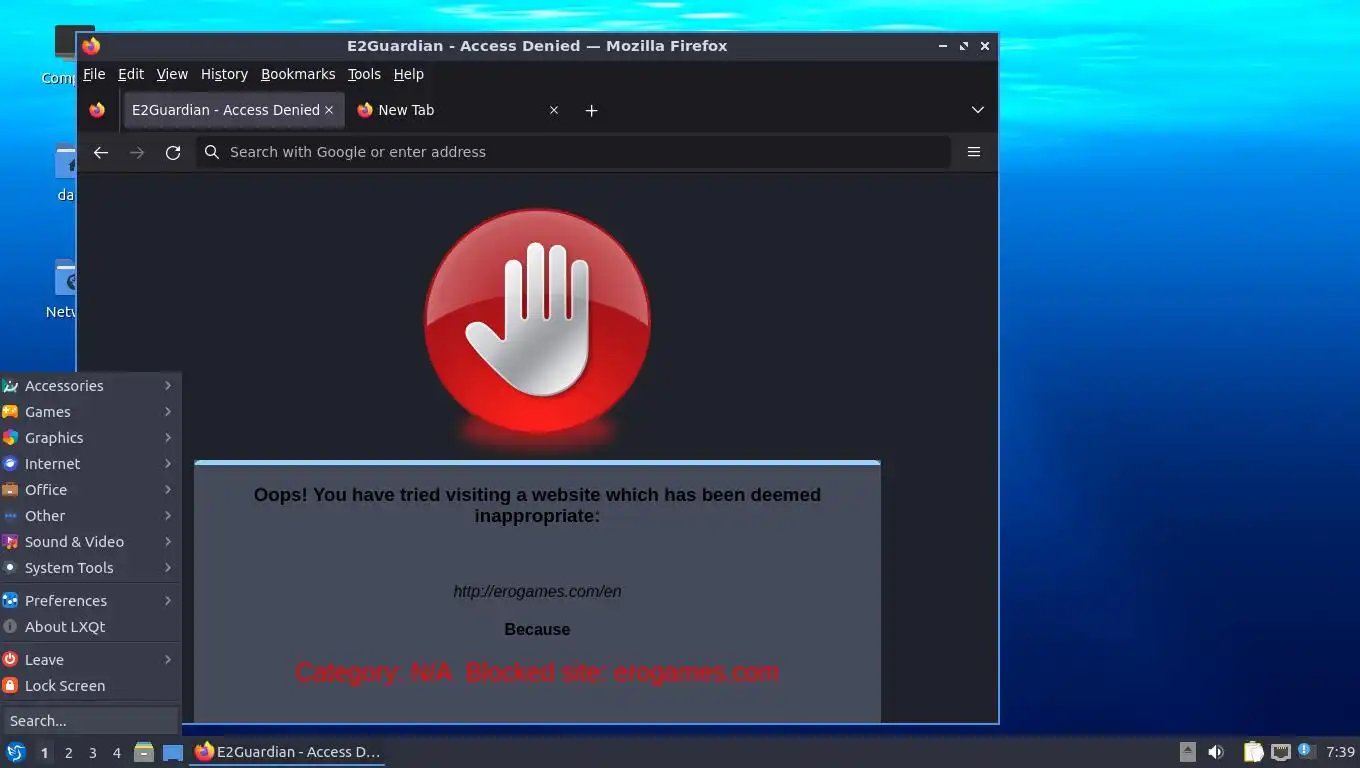
Task: Open the View menu
Action: coord(172,74)
